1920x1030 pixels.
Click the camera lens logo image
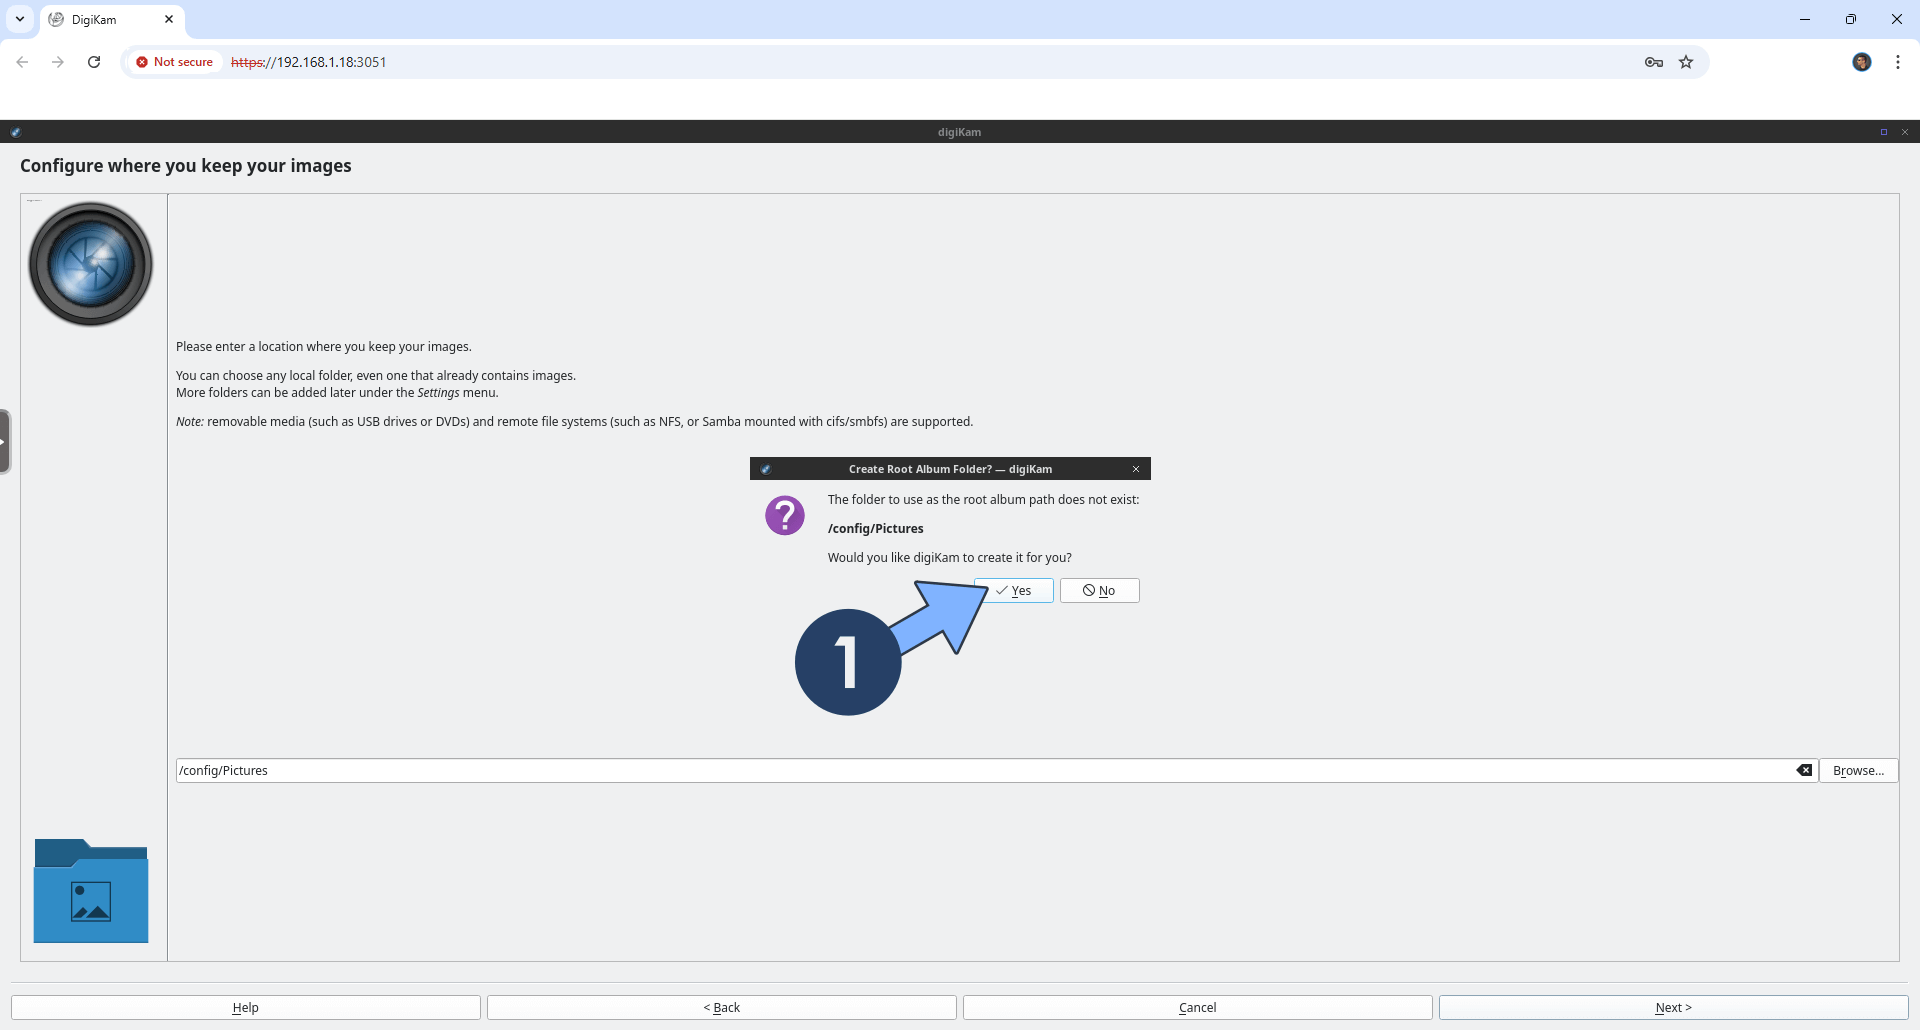(x=91, y=264)
